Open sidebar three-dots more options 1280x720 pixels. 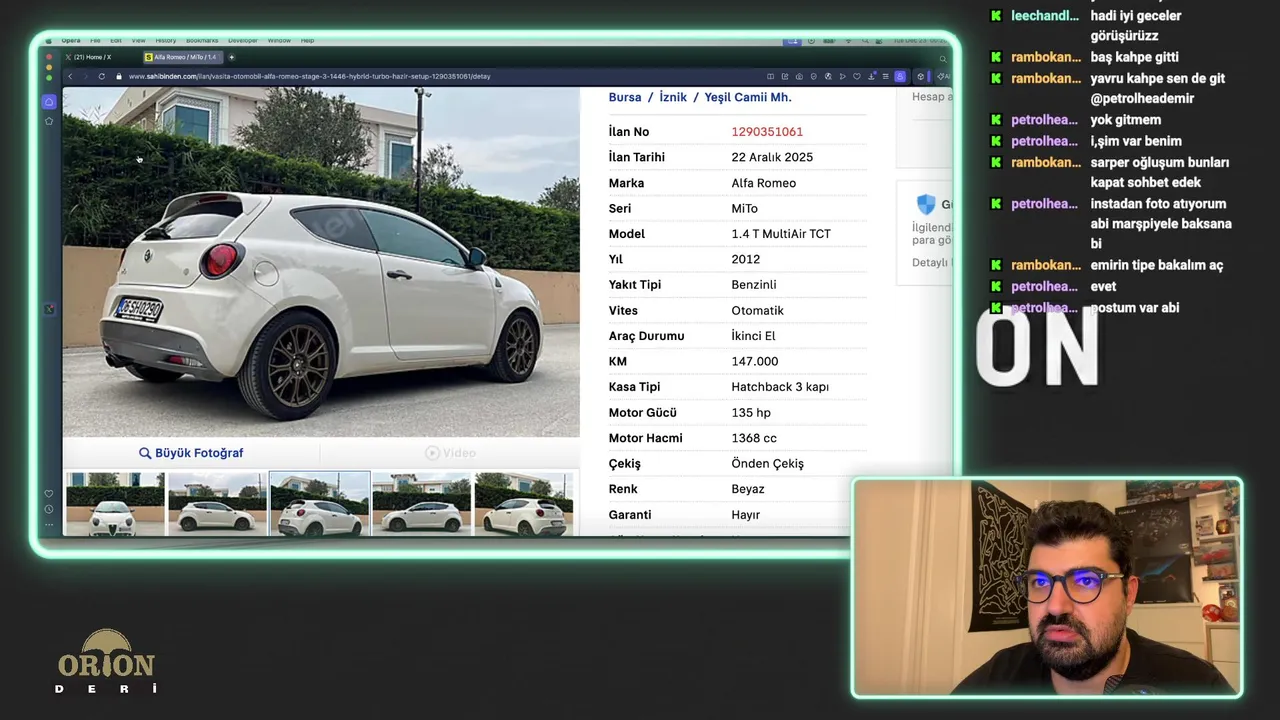(49, 525)
